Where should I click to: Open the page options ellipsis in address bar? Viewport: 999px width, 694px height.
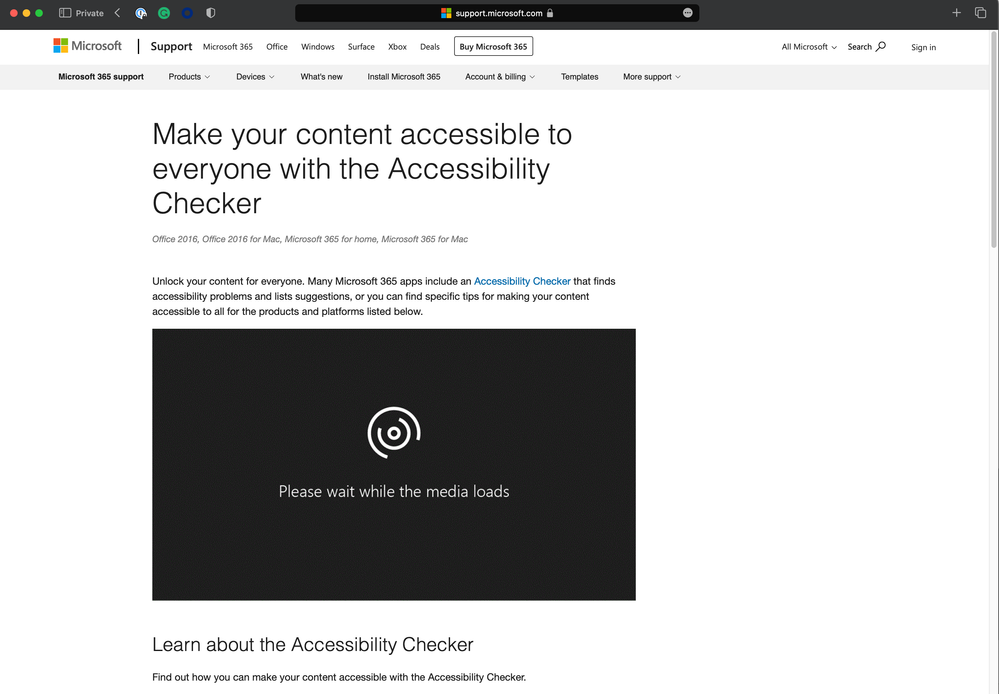pos(687,13)
